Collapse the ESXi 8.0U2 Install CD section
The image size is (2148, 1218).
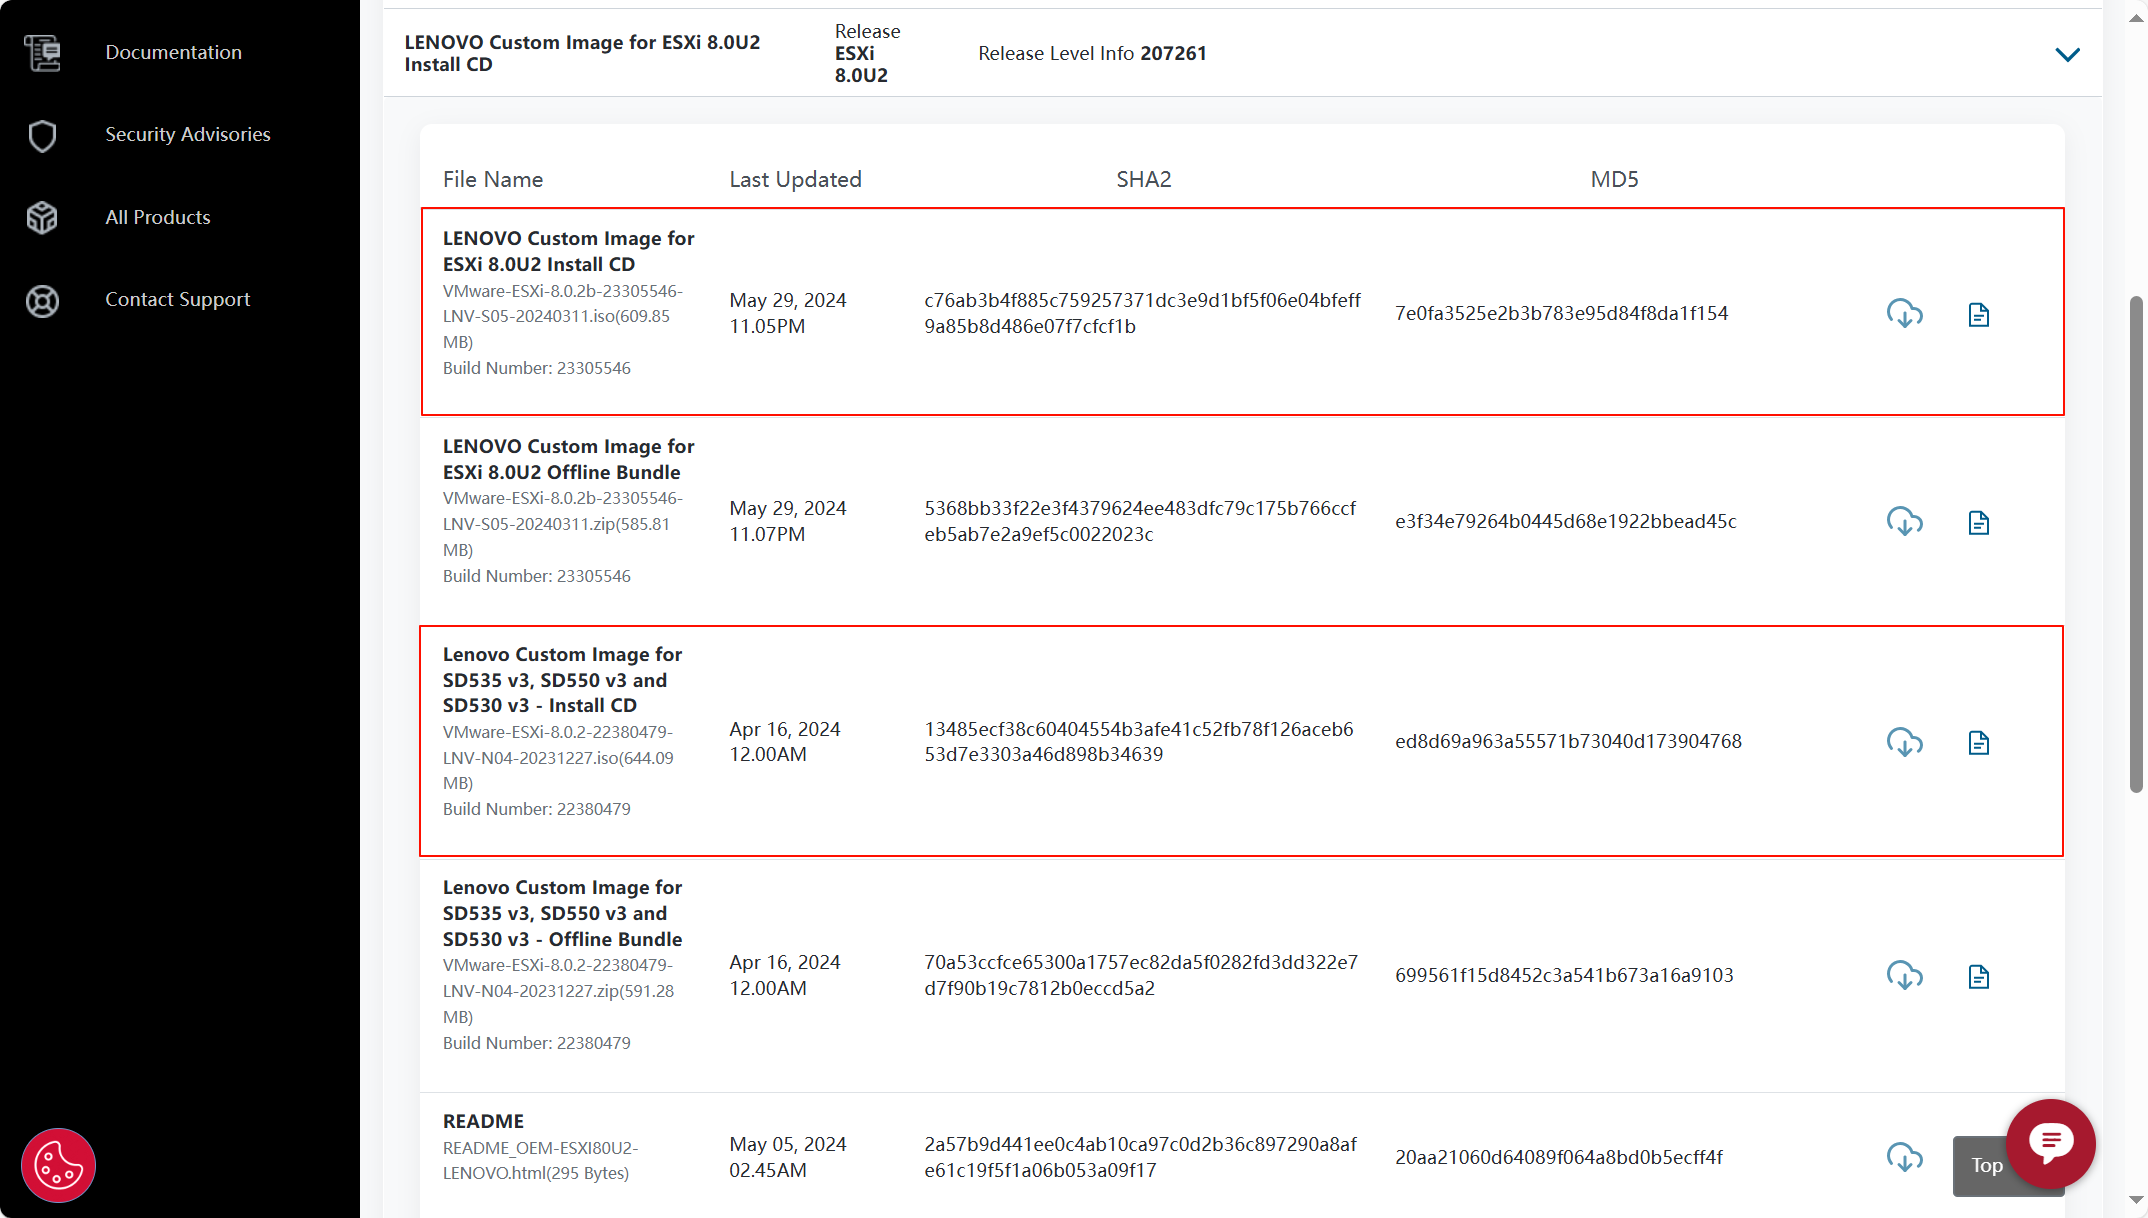coord(2067,54)
